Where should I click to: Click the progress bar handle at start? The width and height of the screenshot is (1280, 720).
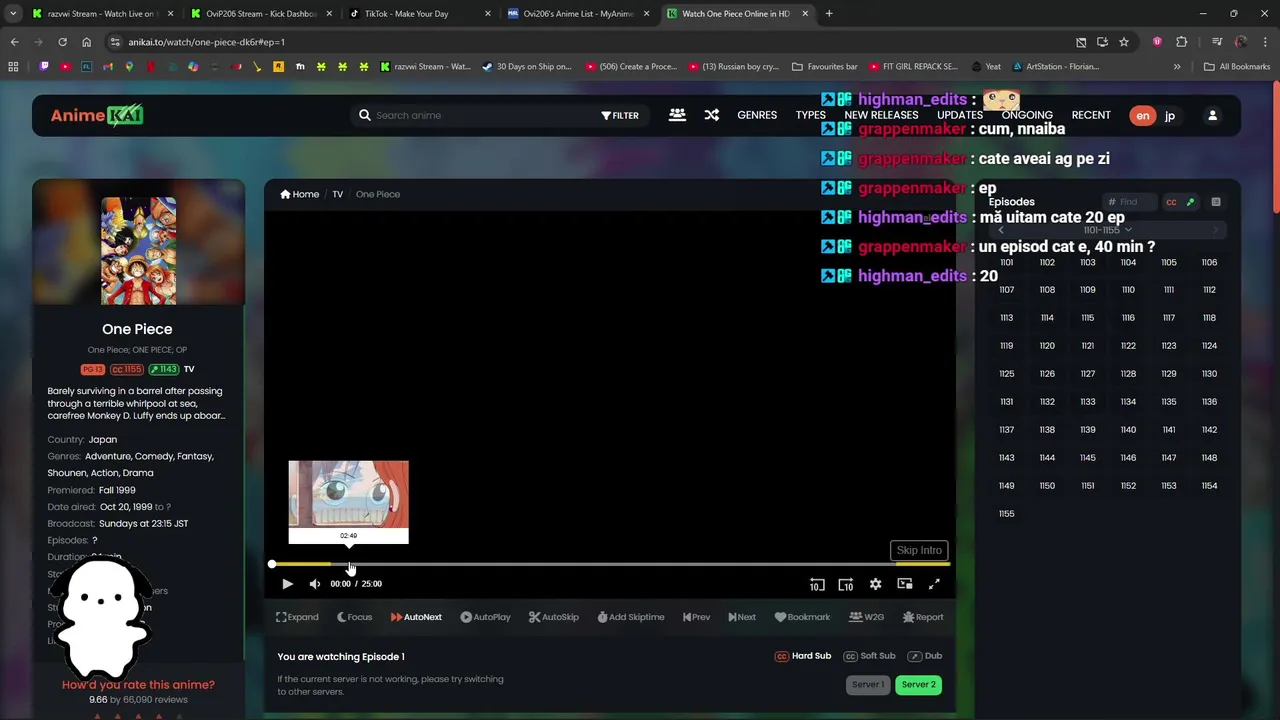coord(272,565)
